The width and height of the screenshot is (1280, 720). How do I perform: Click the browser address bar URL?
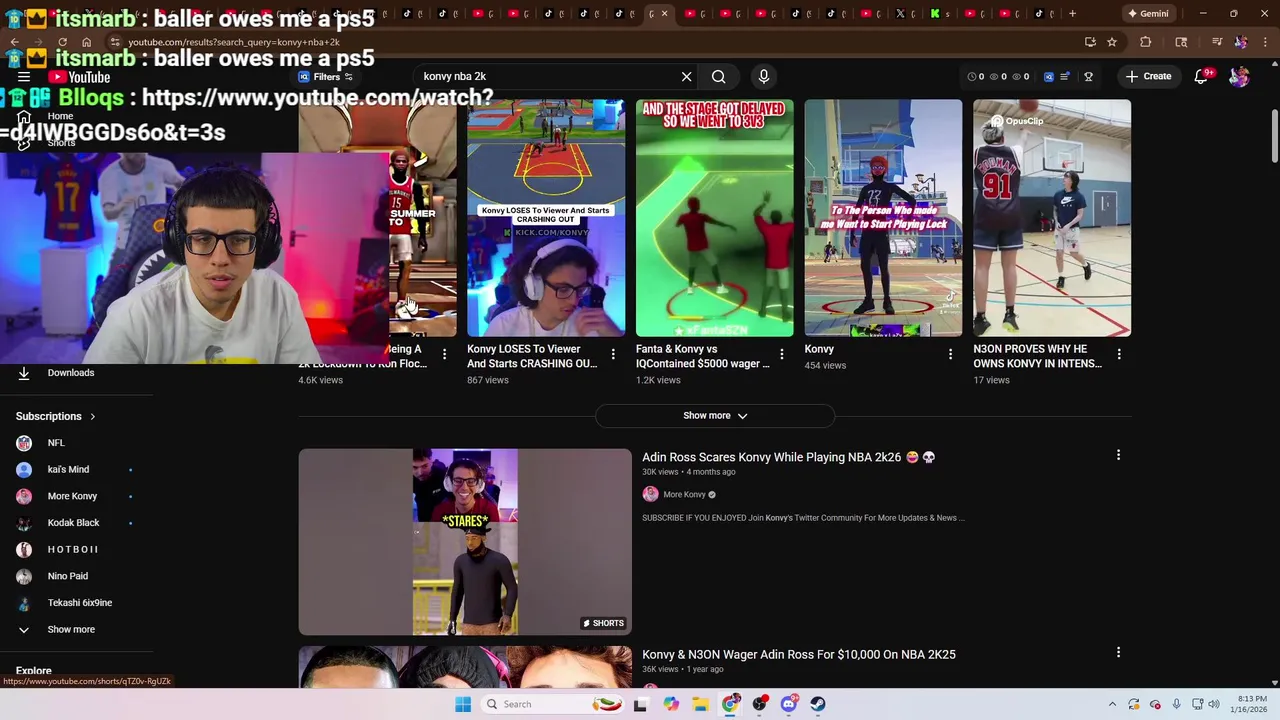234,42
